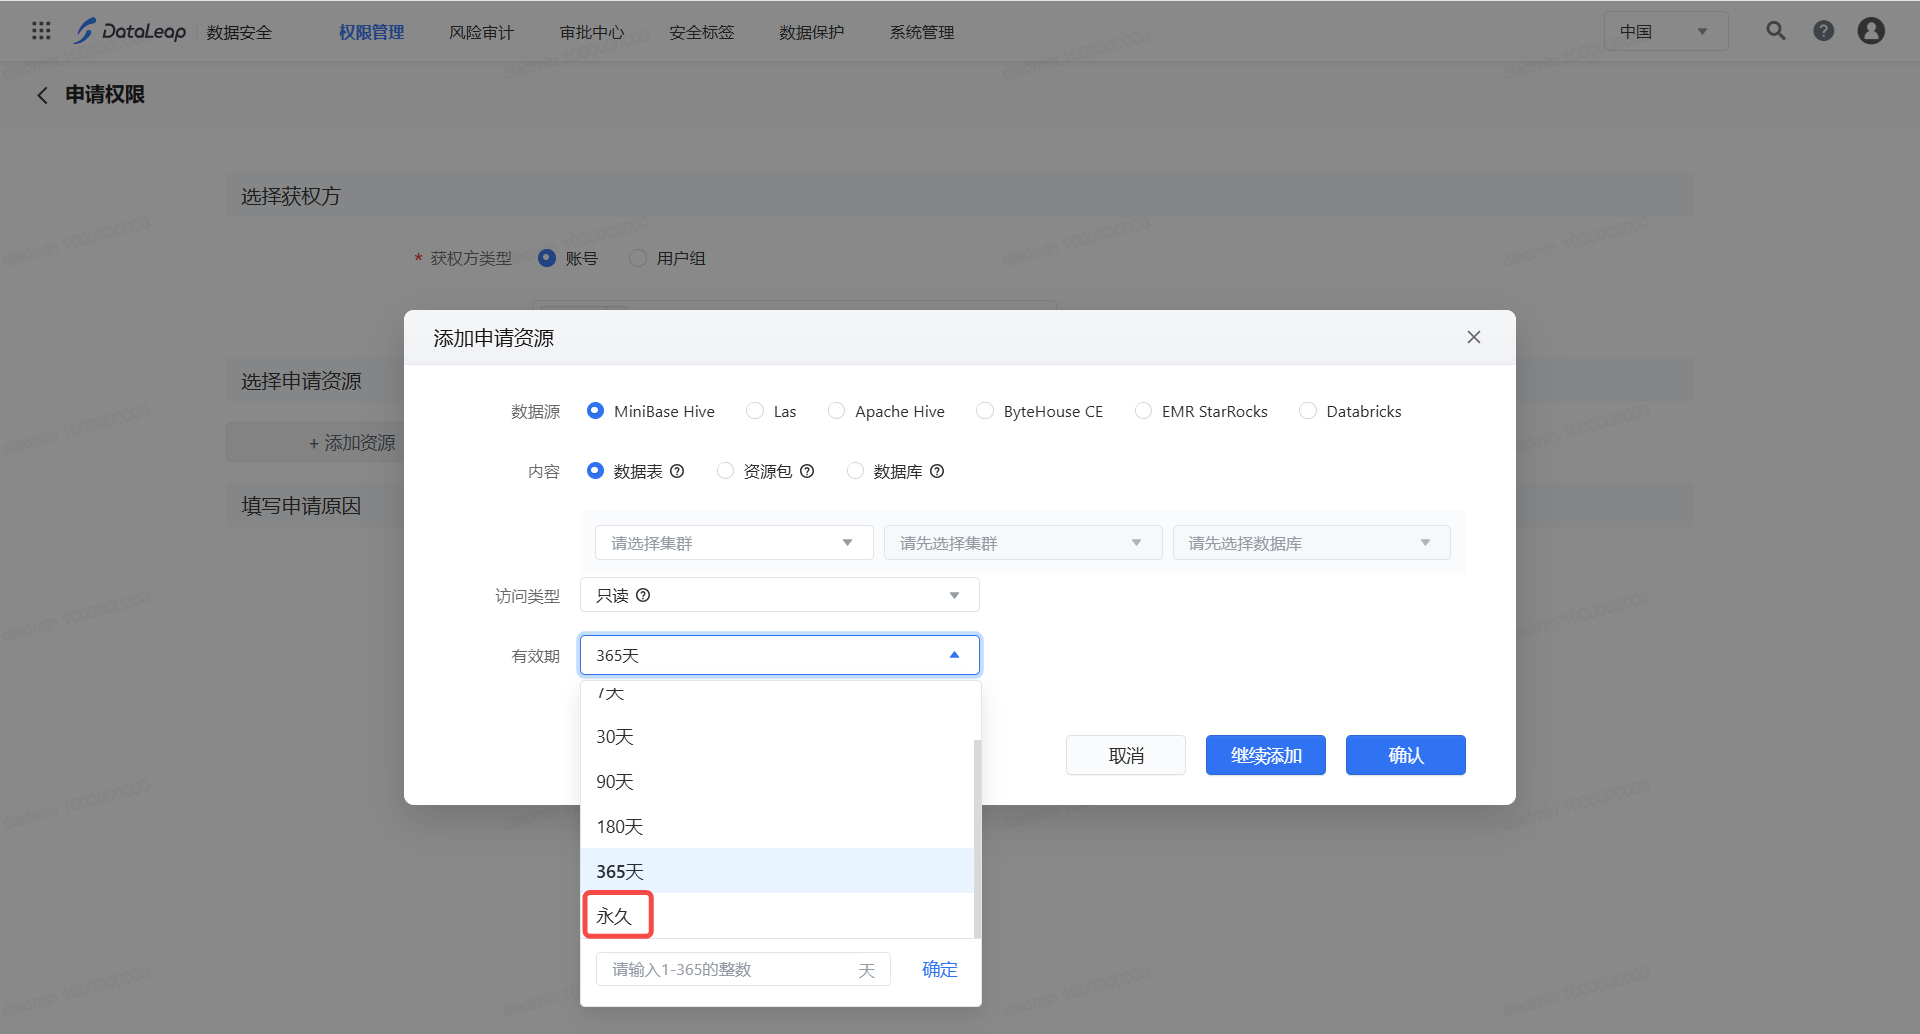Expand the 请选择集群 dropdown
The image size is (1920, 1034).
click(x=734, y=543)
